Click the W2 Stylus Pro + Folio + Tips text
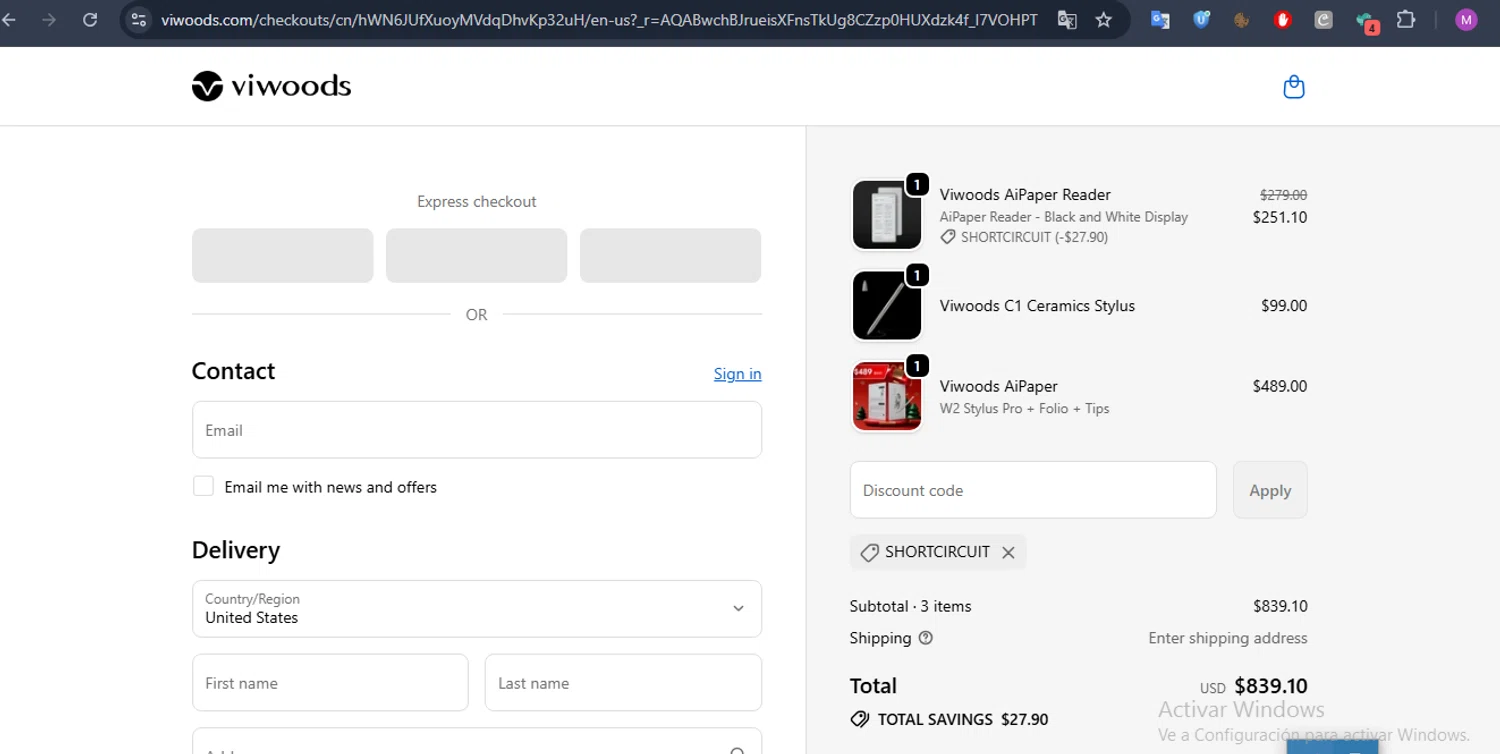This screenshot has height=754, width=1500. click(1024, 408)
